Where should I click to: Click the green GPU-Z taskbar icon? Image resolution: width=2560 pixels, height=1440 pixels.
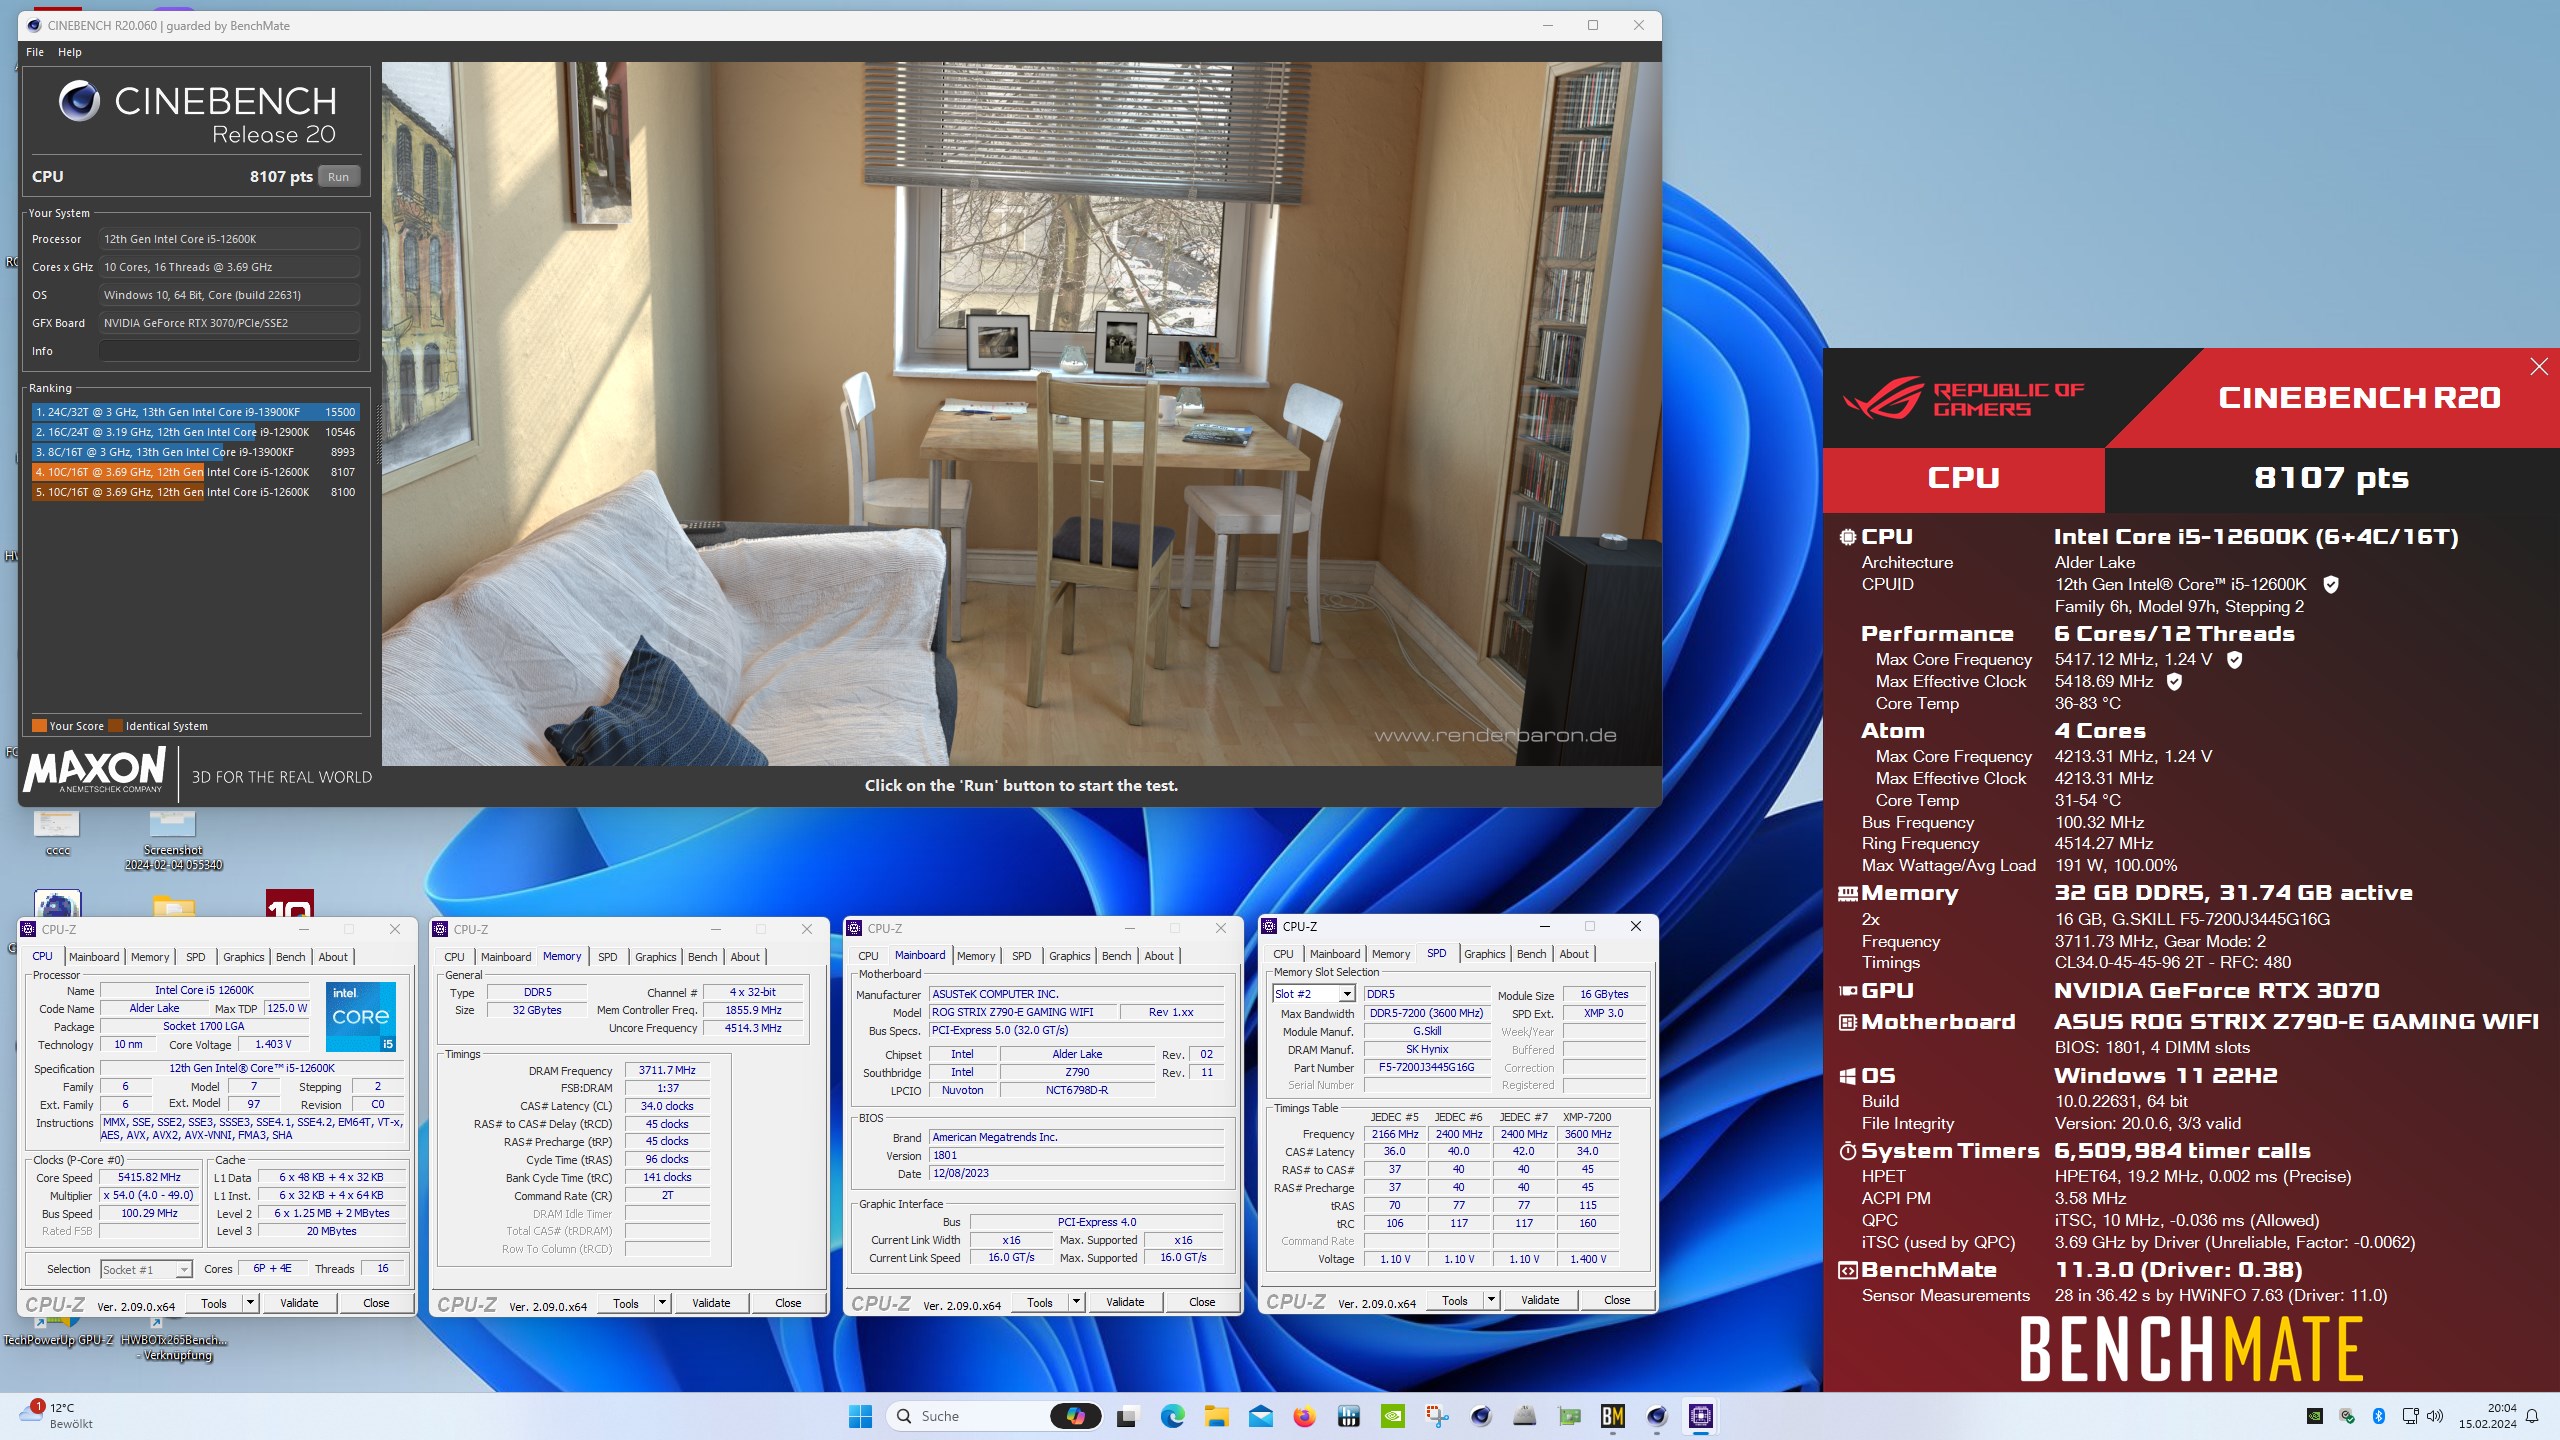click(x=1569, y=1416)
